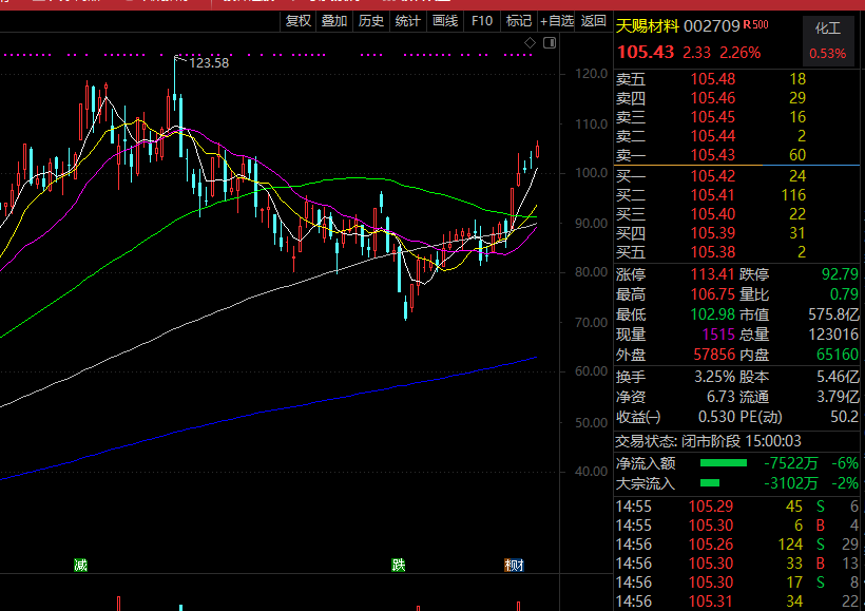Select the 14:56 trade at 105.26
The image size is (866, 612).
click(x=737, y=545)
